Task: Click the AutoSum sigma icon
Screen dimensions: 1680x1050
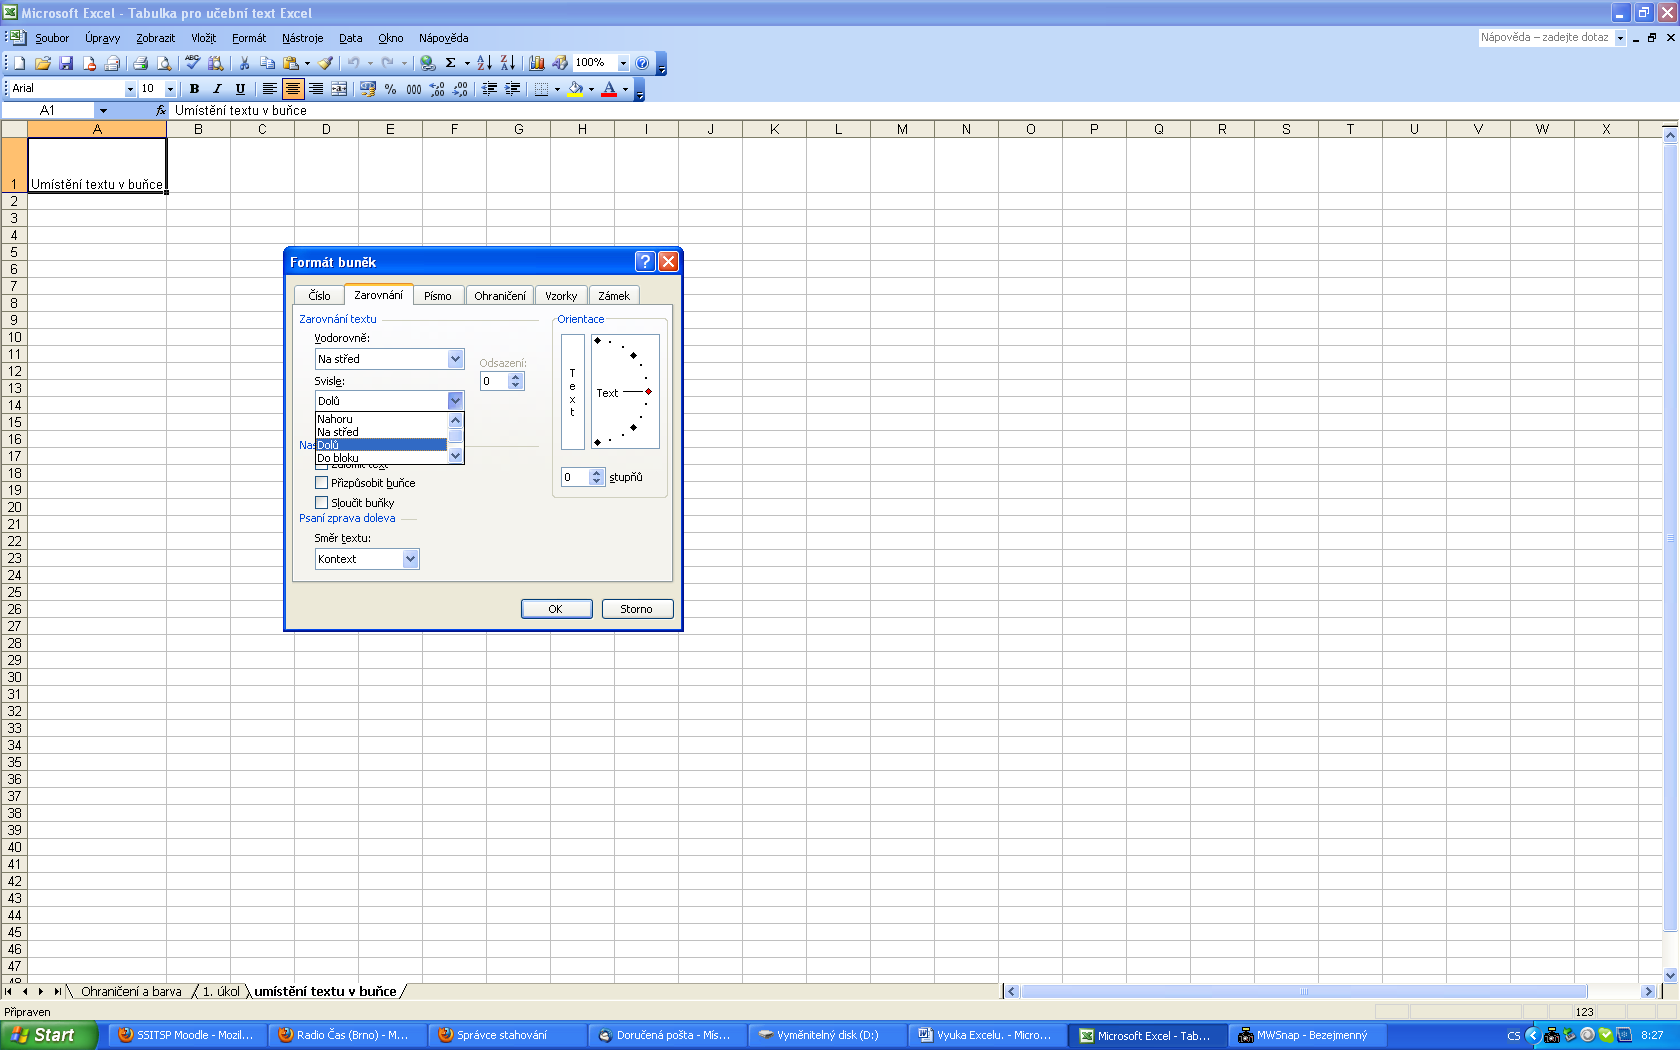Action: pos(451,63)
